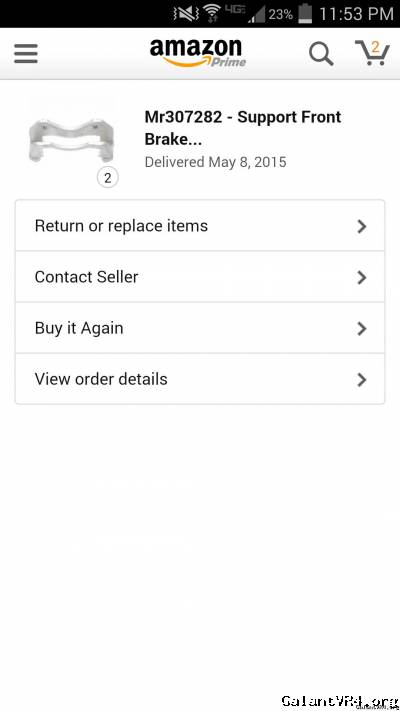Open Mr307282 Support Front Brake product title
Viewport: 400px width, 711px height.
point(243,128)
